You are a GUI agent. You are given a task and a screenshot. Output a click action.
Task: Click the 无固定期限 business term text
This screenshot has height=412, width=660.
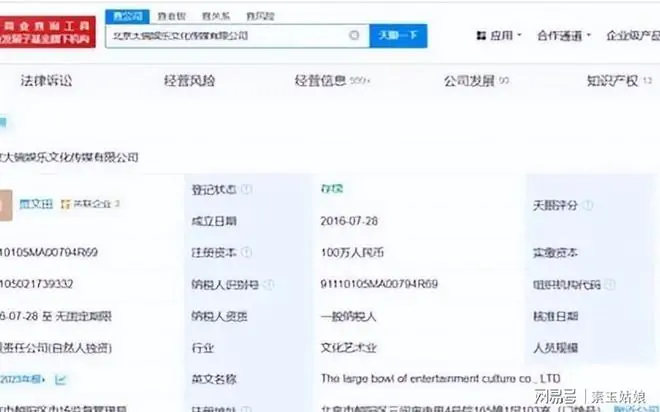tap(83, 316)
